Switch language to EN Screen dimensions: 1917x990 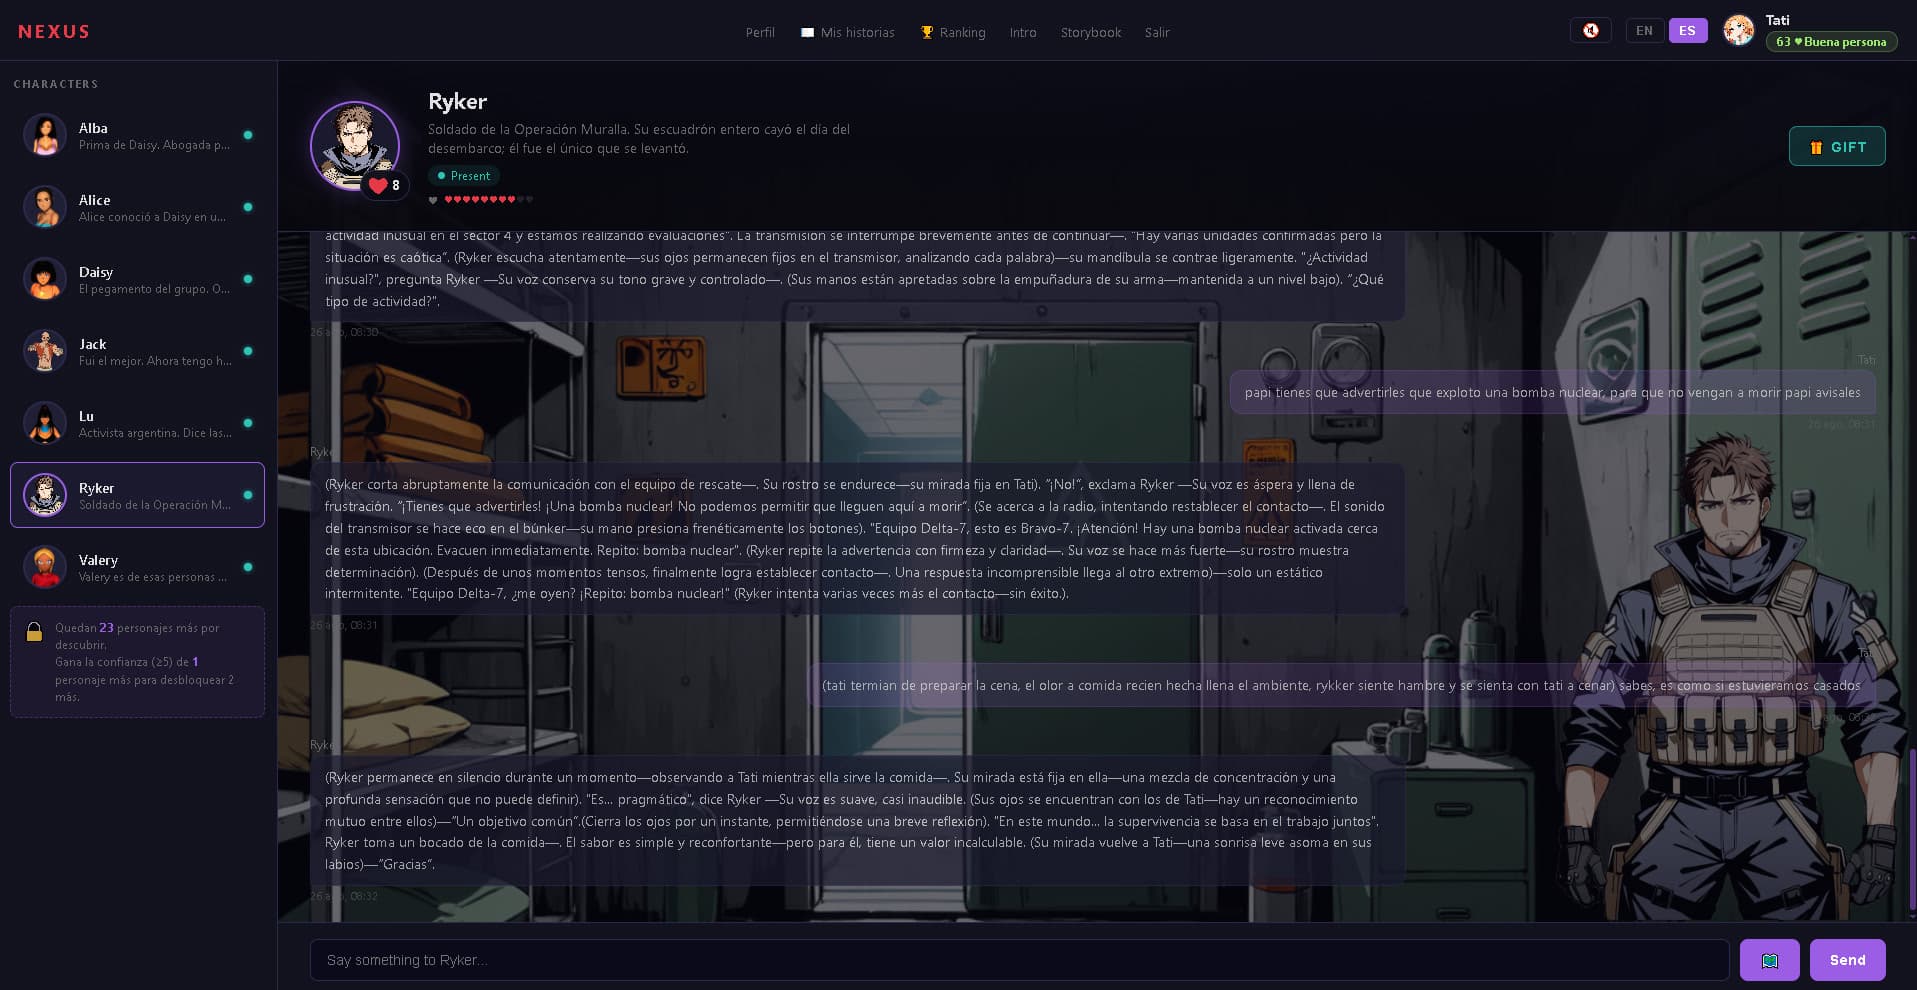point(1644,31)
